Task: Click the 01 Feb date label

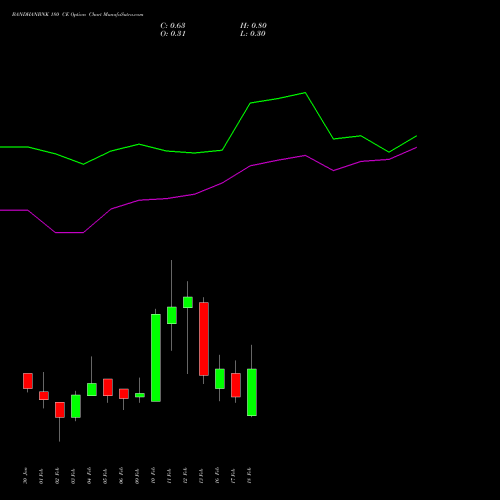Action: [x=41, y=476]
